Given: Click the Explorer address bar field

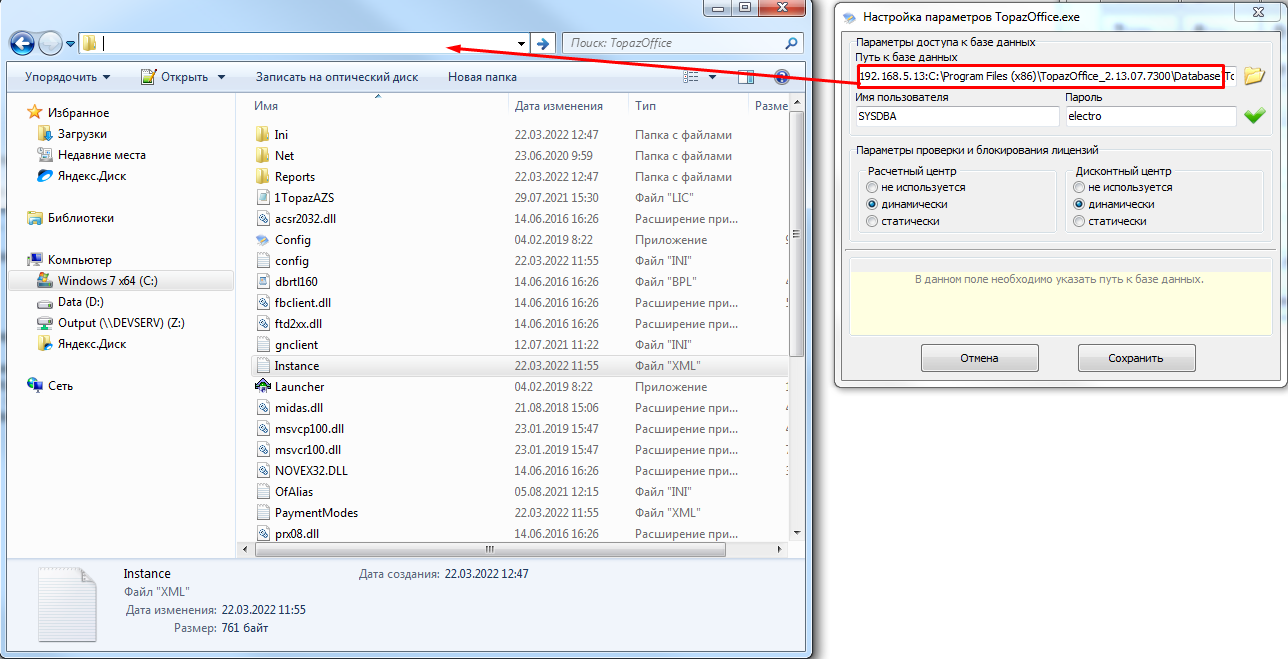Looking at the screenshot, I should pos(303,43).
